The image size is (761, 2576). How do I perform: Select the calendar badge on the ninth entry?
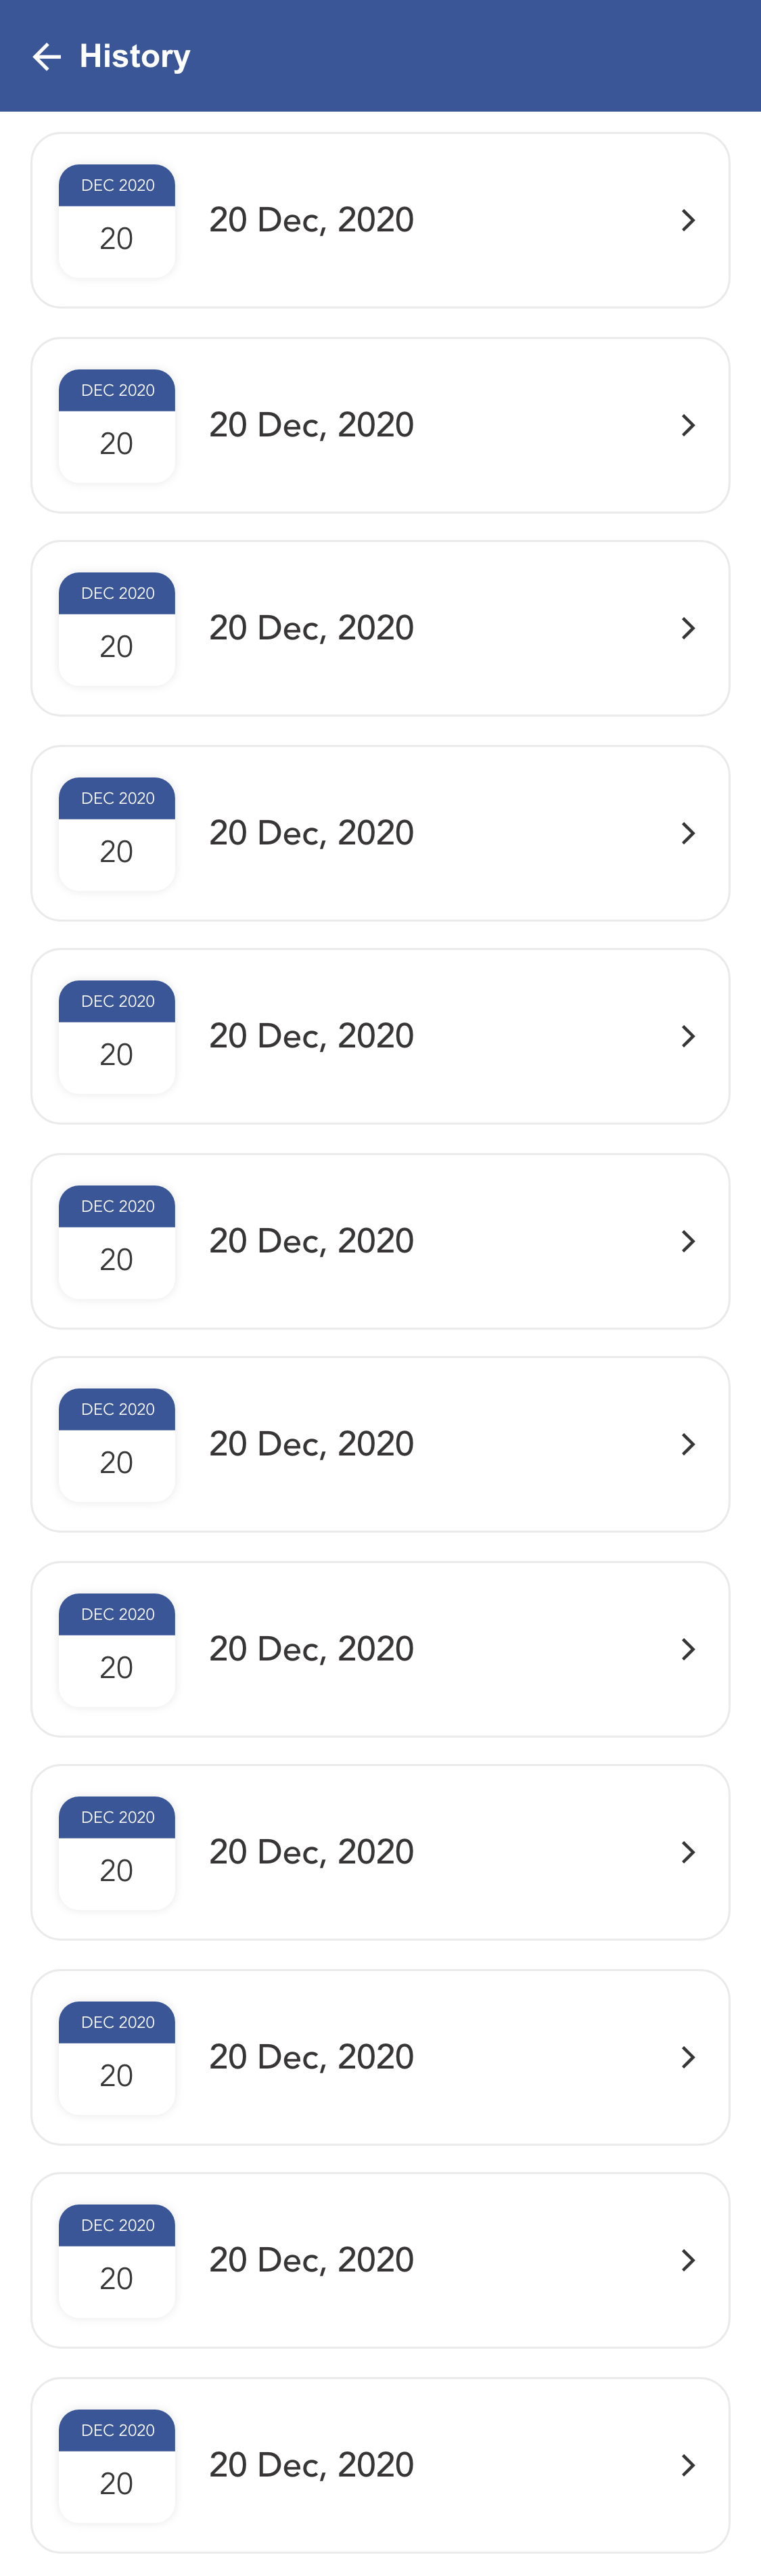click(117, 1853)
